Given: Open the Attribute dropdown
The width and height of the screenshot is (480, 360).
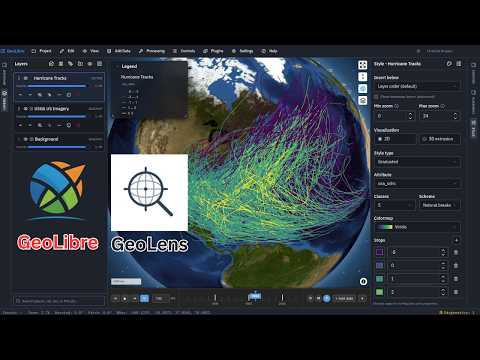Looking at the screenshot, I should pyautogui.click(x=417, y=183).
